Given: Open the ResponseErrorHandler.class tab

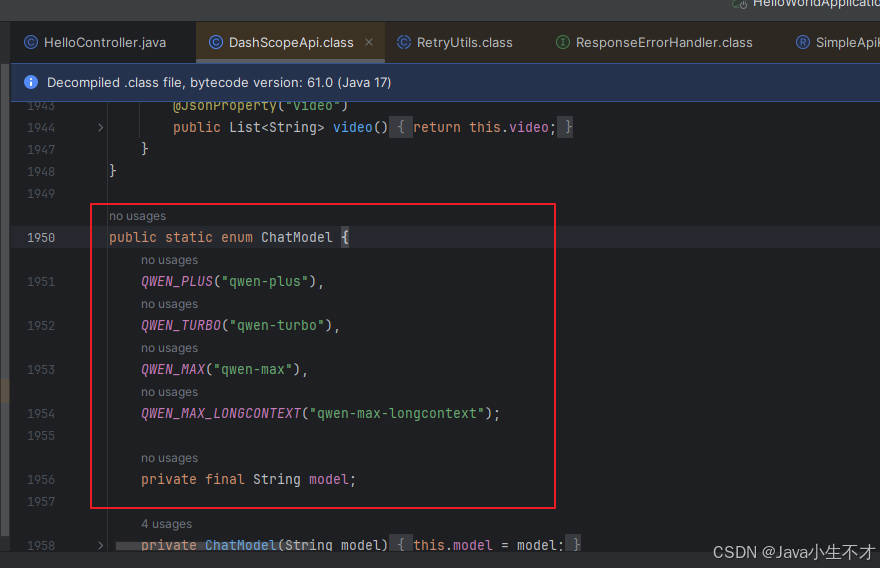Looking at the screenshot, I should point(654,43).
